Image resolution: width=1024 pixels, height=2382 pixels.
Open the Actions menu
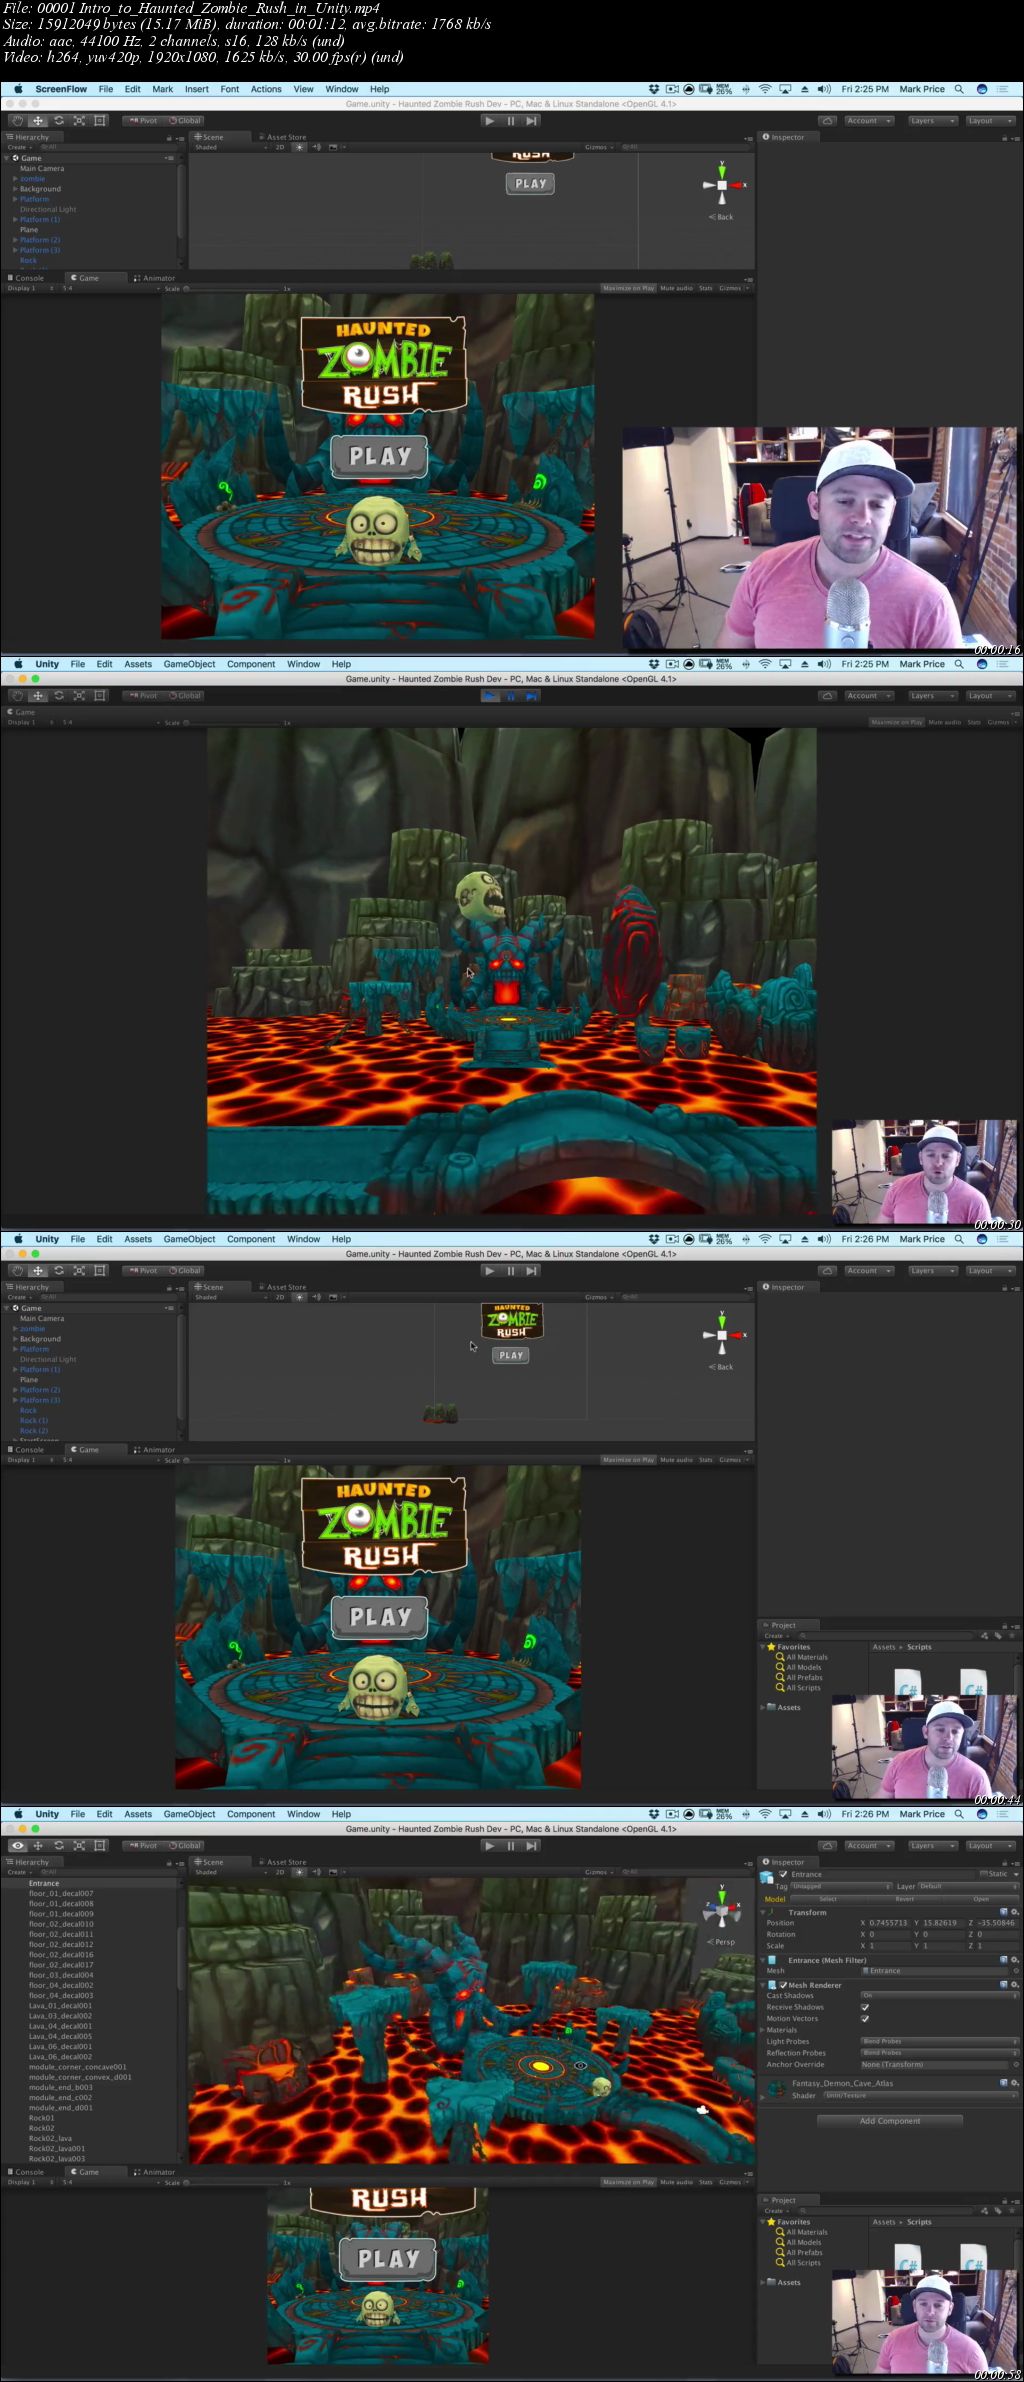[x=266, y=89]
